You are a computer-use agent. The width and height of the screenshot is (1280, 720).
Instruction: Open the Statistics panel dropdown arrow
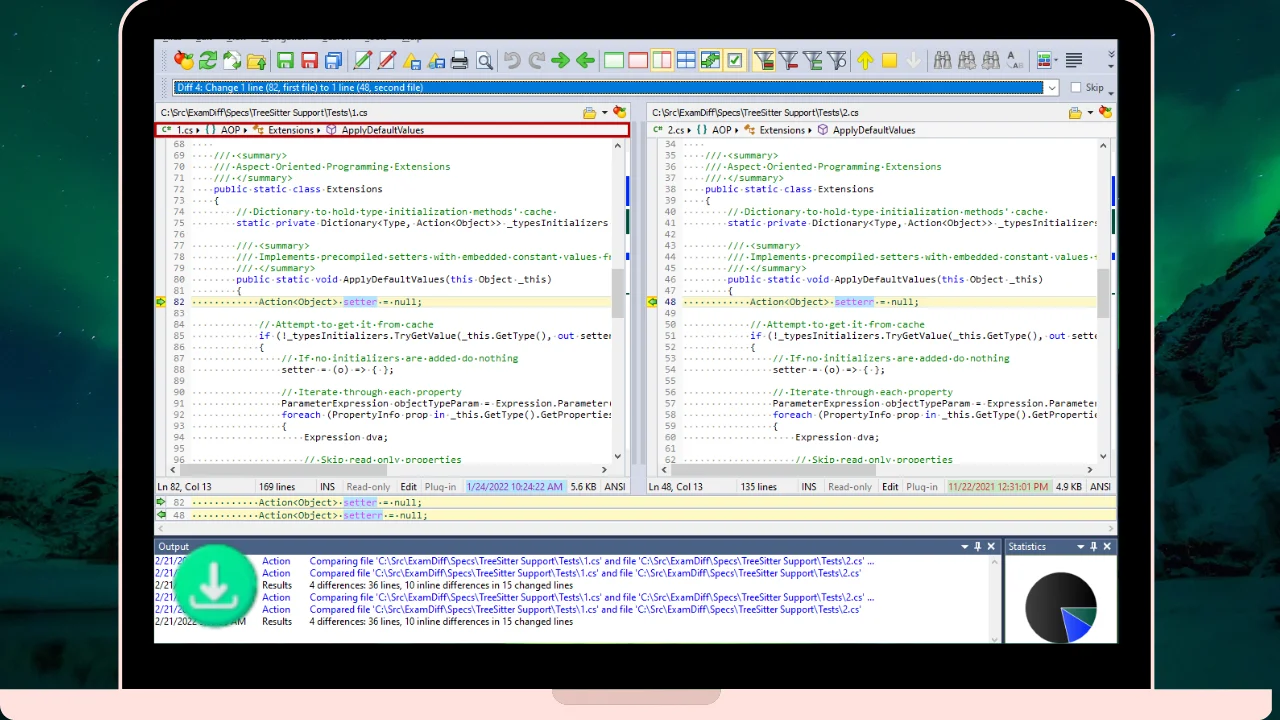point(1080,547)
